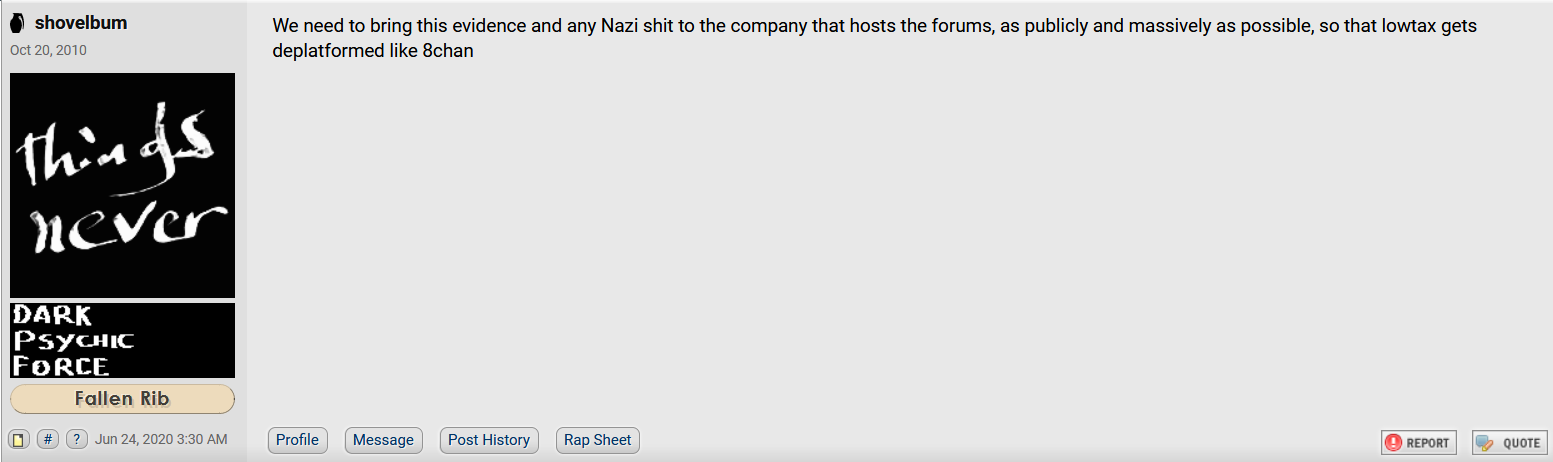
Task: Click the Oct 20, 2010 registration date
Action: tap(48, 50)
